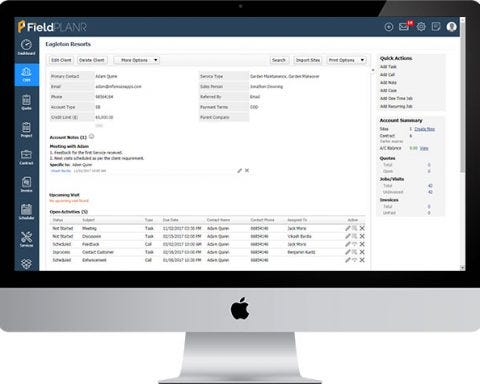
Task: Select Add Task in Quick Actions
Action: coord(388,67)
